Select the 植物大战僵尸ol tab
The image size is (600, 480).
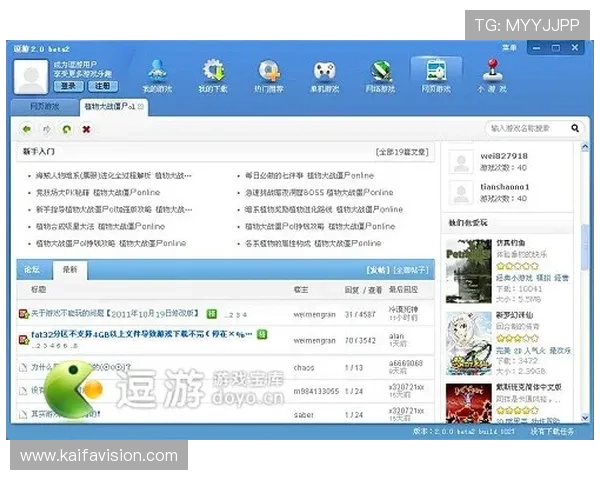[x=110, y=107]
